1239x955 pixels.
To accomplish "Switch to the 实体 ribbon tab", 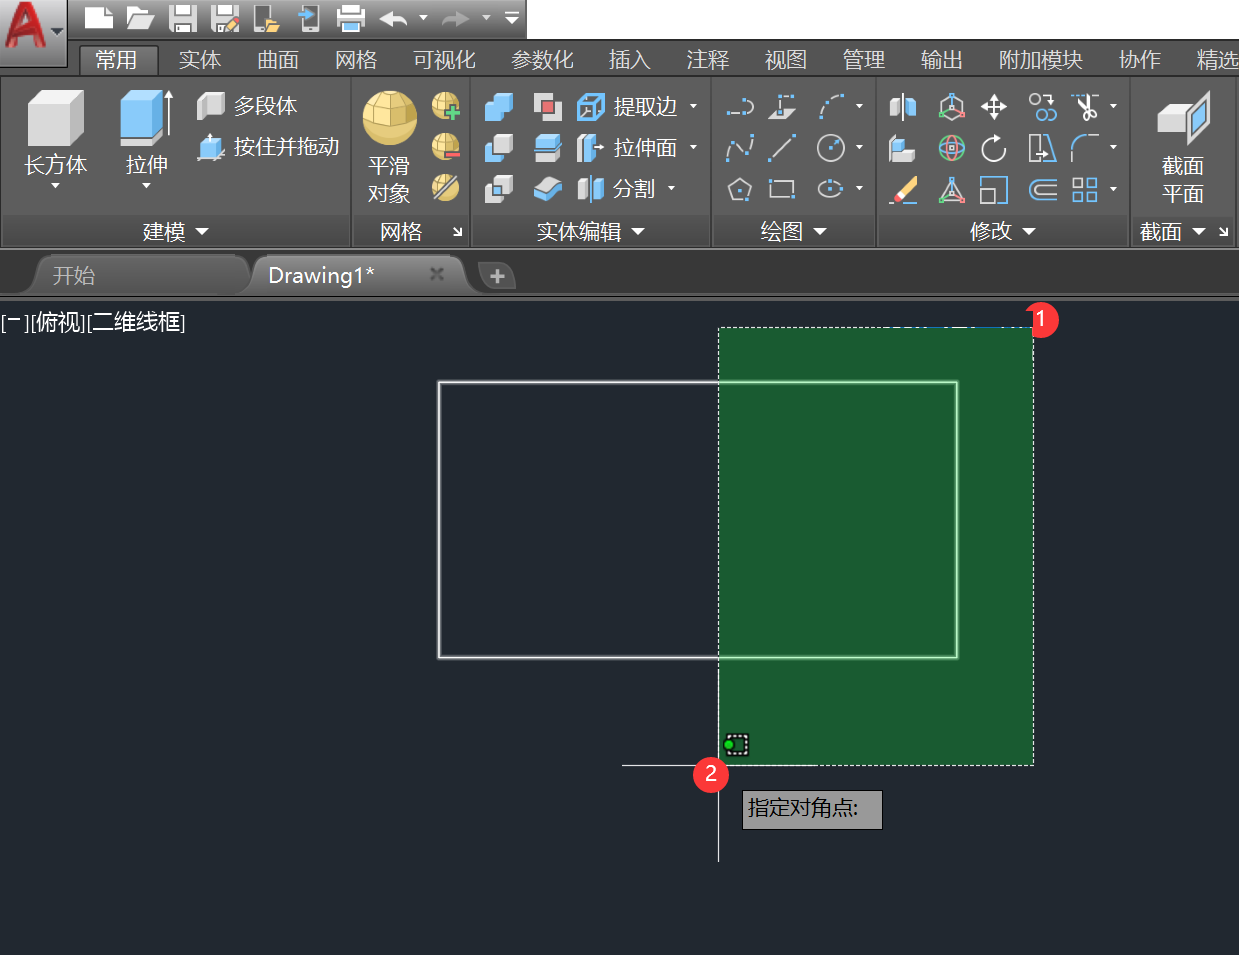I will (199, 60).
